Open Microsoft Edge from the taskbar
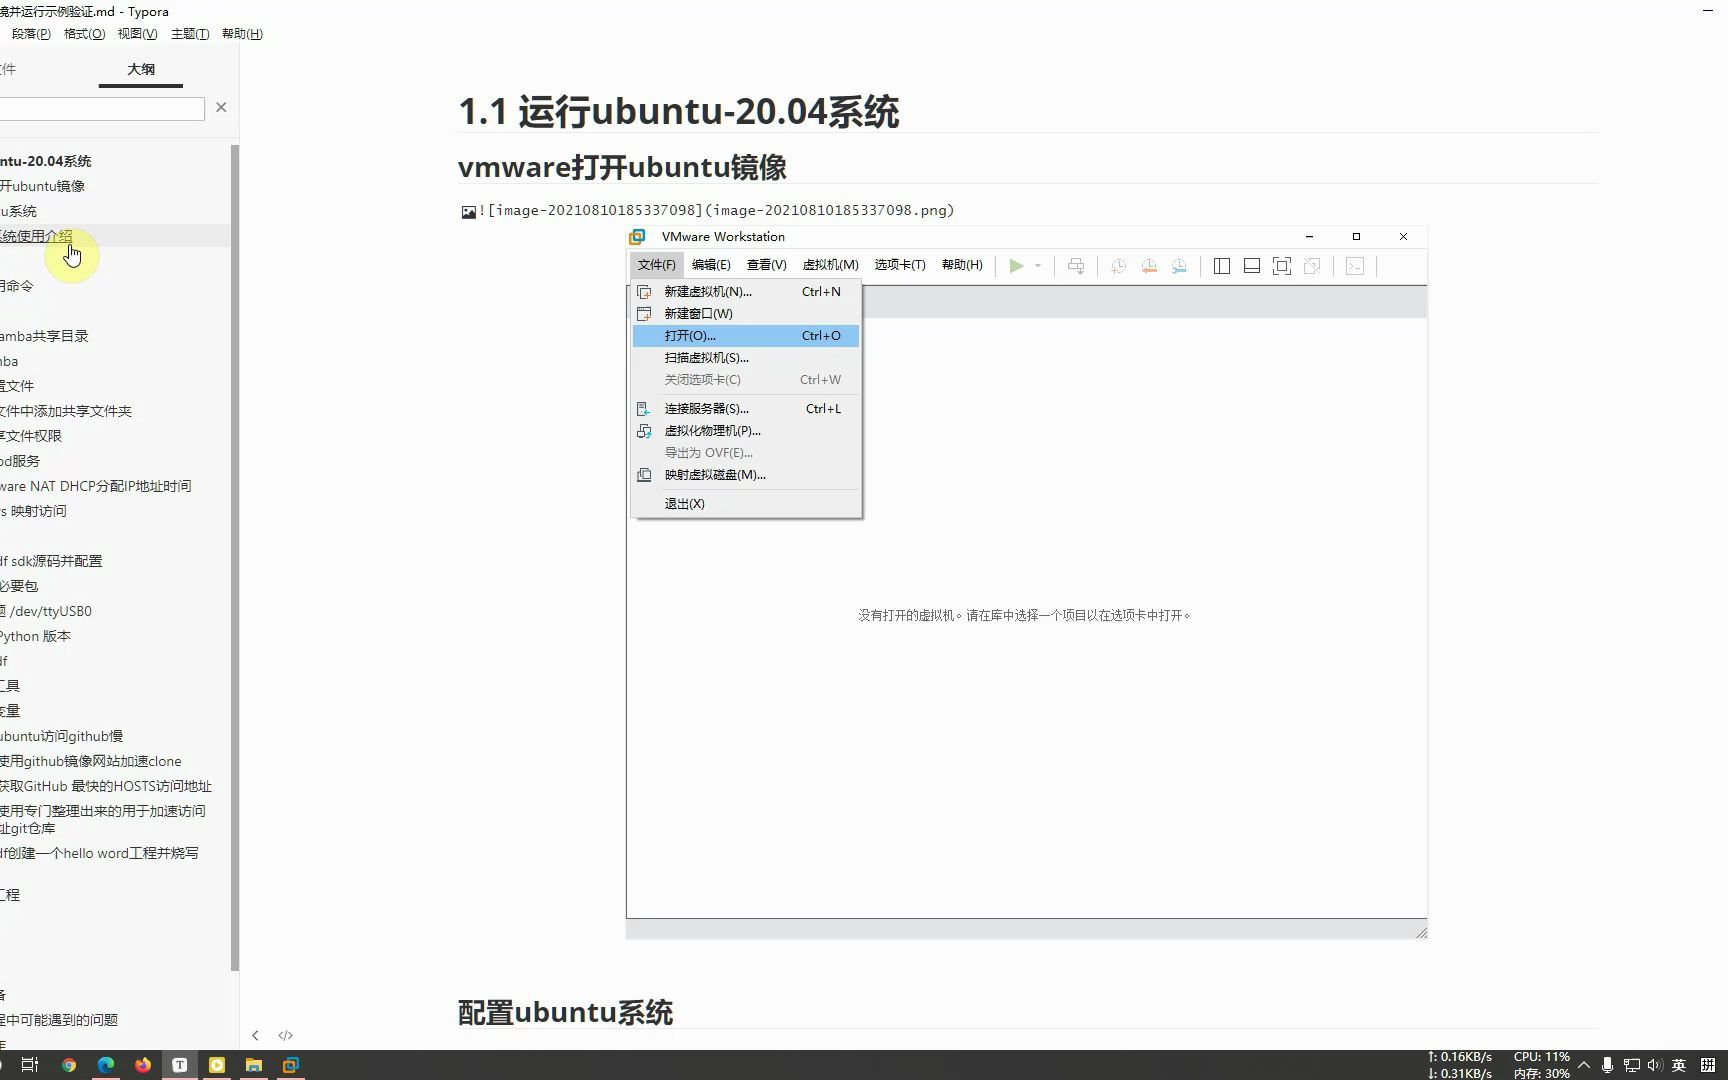Image resolution: width=1728 pixels, height=1080 pixels. pos(106,1065)
